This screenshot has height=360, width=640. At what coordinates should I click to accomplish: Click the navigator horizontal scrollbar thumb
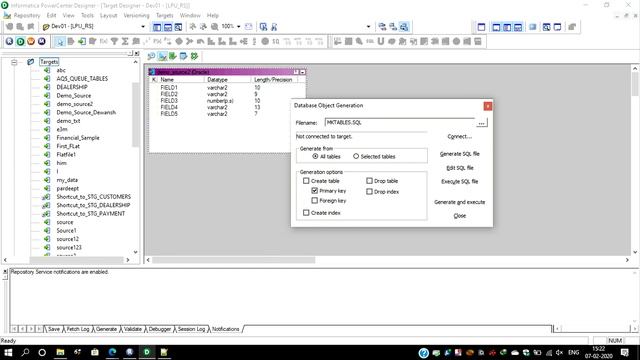click(x=77, y=260)
